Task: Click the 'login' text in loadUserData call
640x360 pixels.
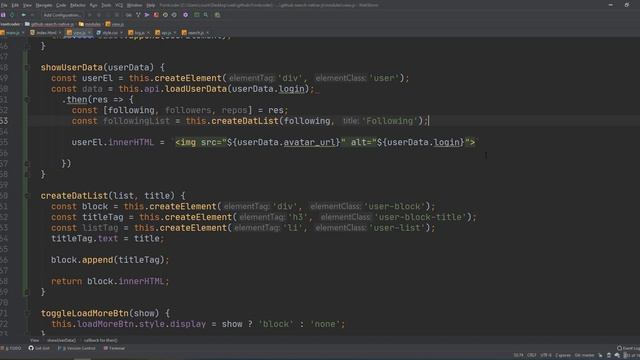Action: pos(291,89)
